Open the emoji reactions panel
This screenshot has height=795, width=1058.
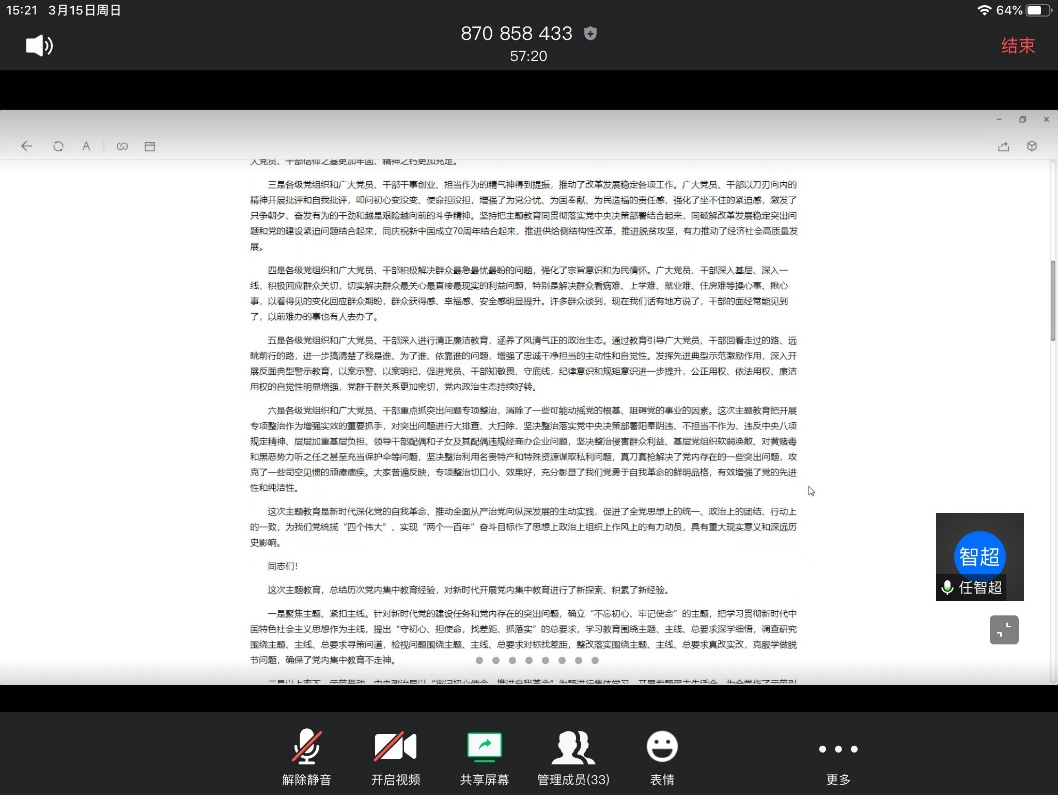[661, 746]
